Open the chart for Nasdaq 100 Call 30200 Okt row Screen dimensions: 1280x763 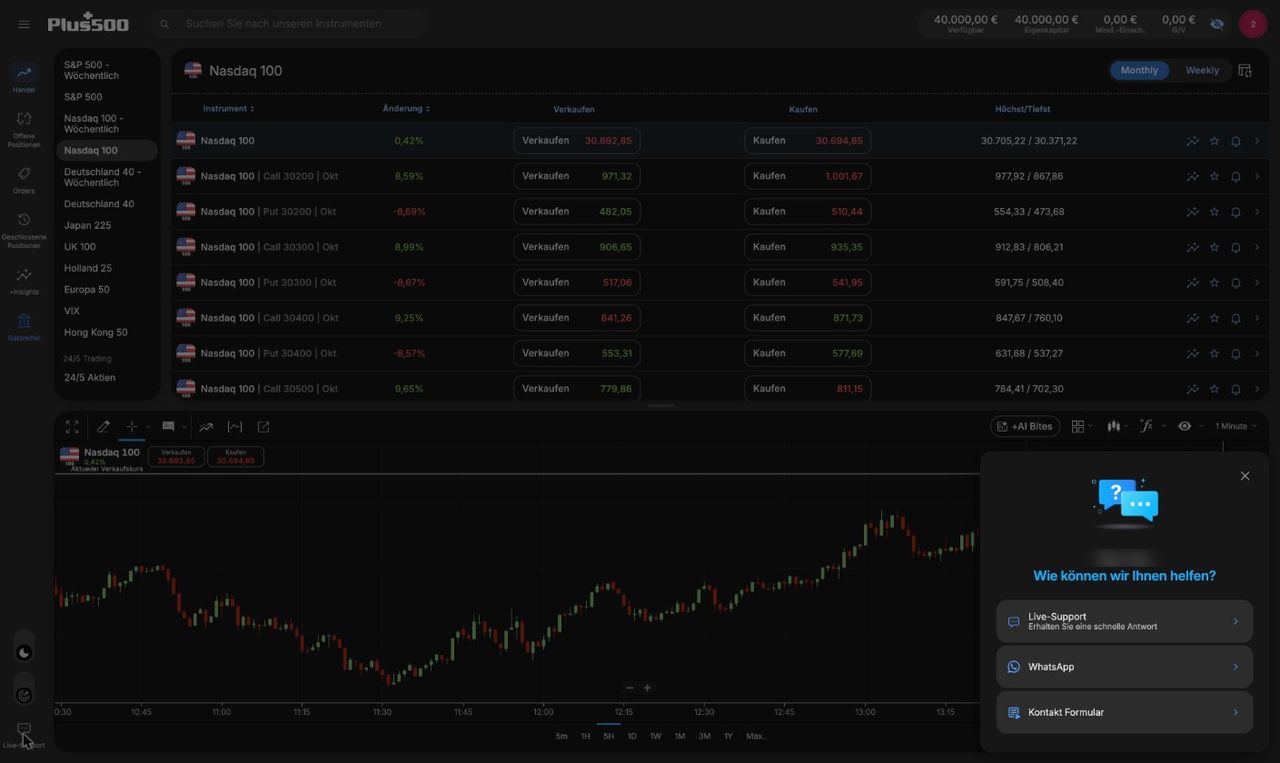point(1193,177)
